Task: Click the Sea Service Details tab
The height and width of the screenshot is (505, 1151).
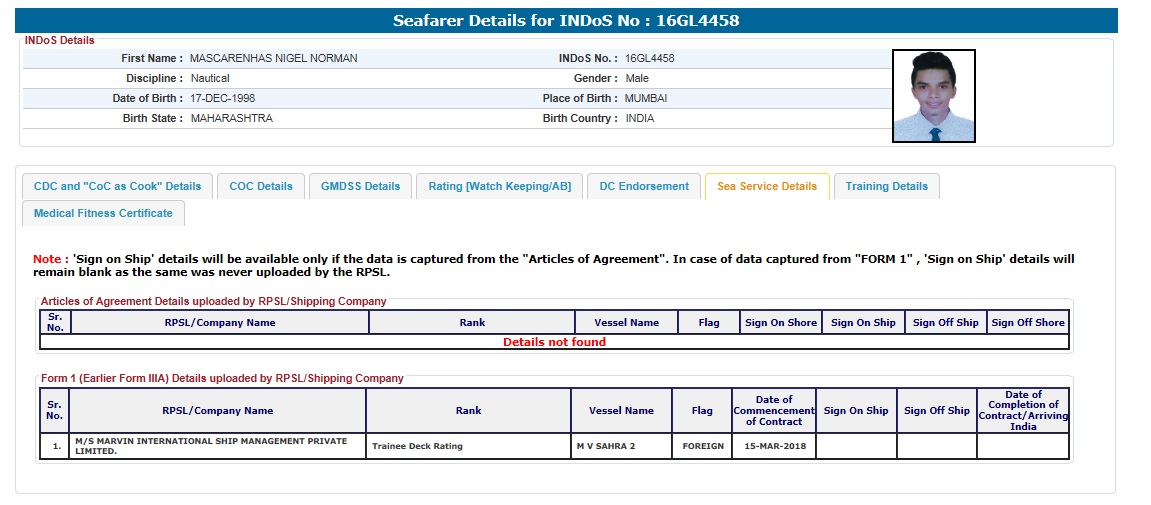Action: click(x=767, y=186)
